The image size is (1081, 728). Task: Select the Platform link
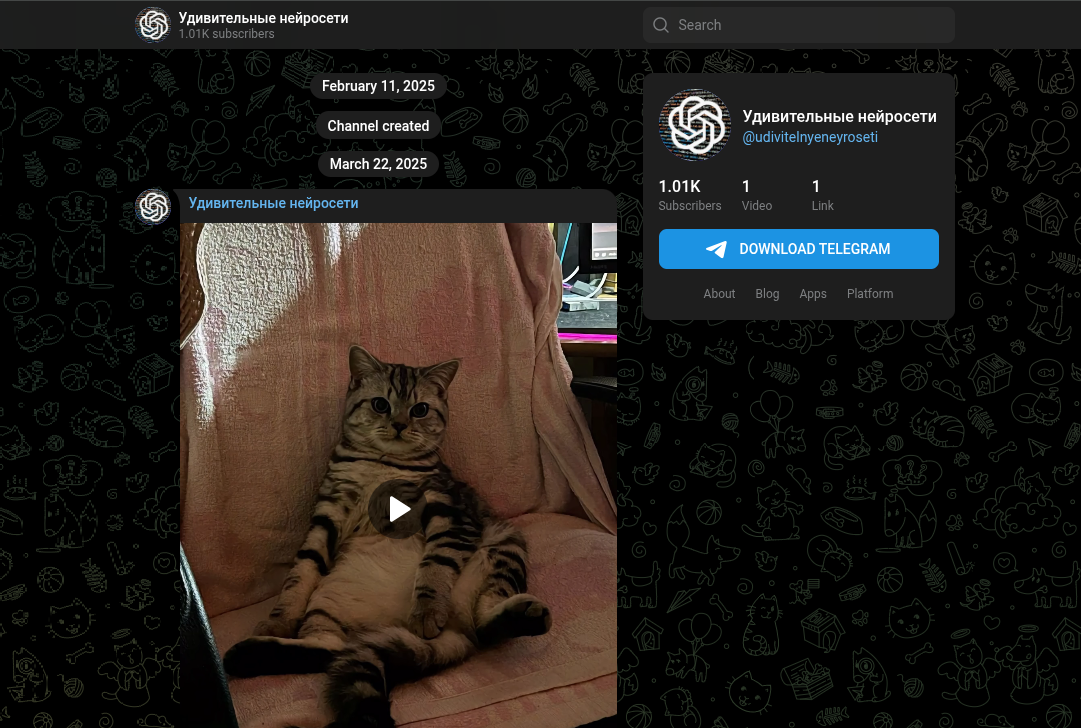point(870,294)
